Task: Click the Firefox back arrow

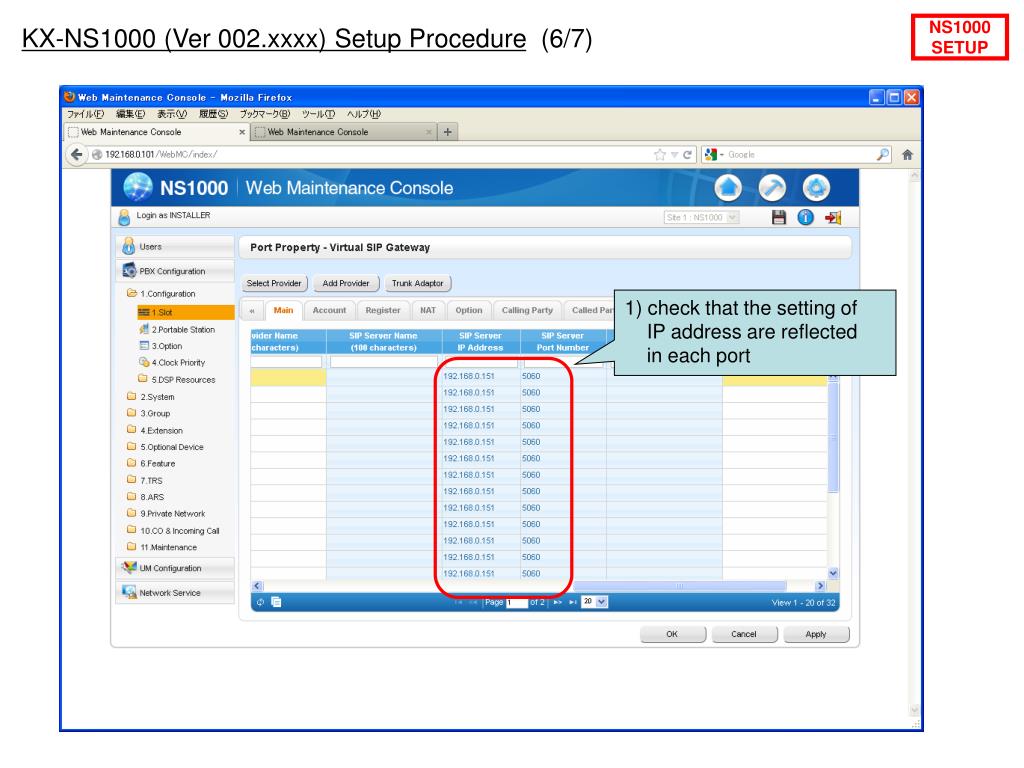Action: [77, 155]
